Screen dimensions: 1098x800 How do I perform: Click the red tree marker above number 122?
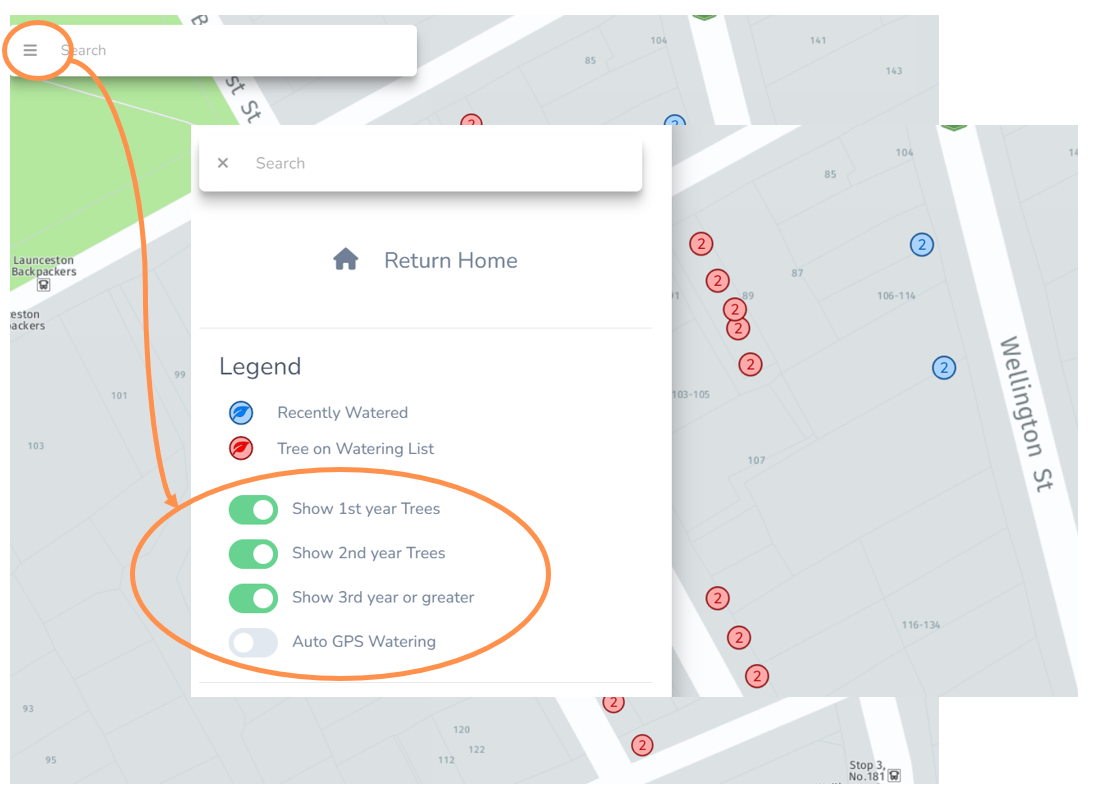pyautogui.click(x=614, y=703)
